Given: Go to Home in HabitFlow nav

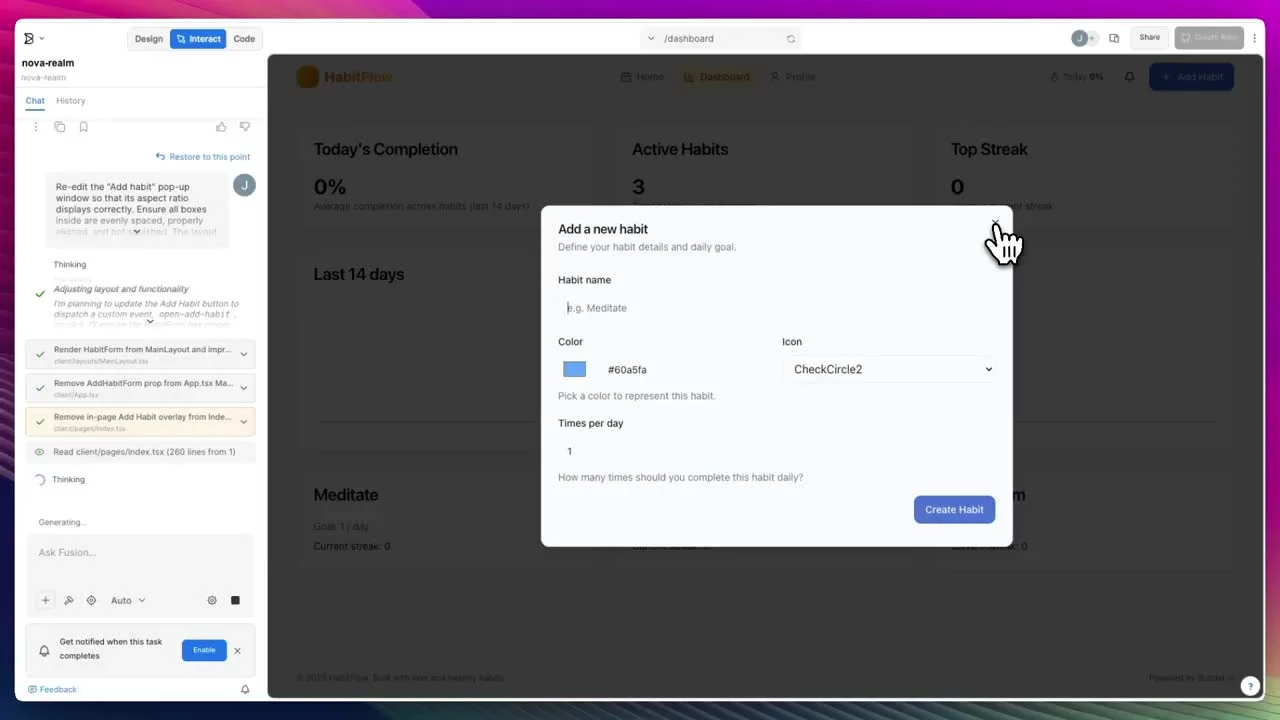Looking at the screenshot, I should (642, 77).
